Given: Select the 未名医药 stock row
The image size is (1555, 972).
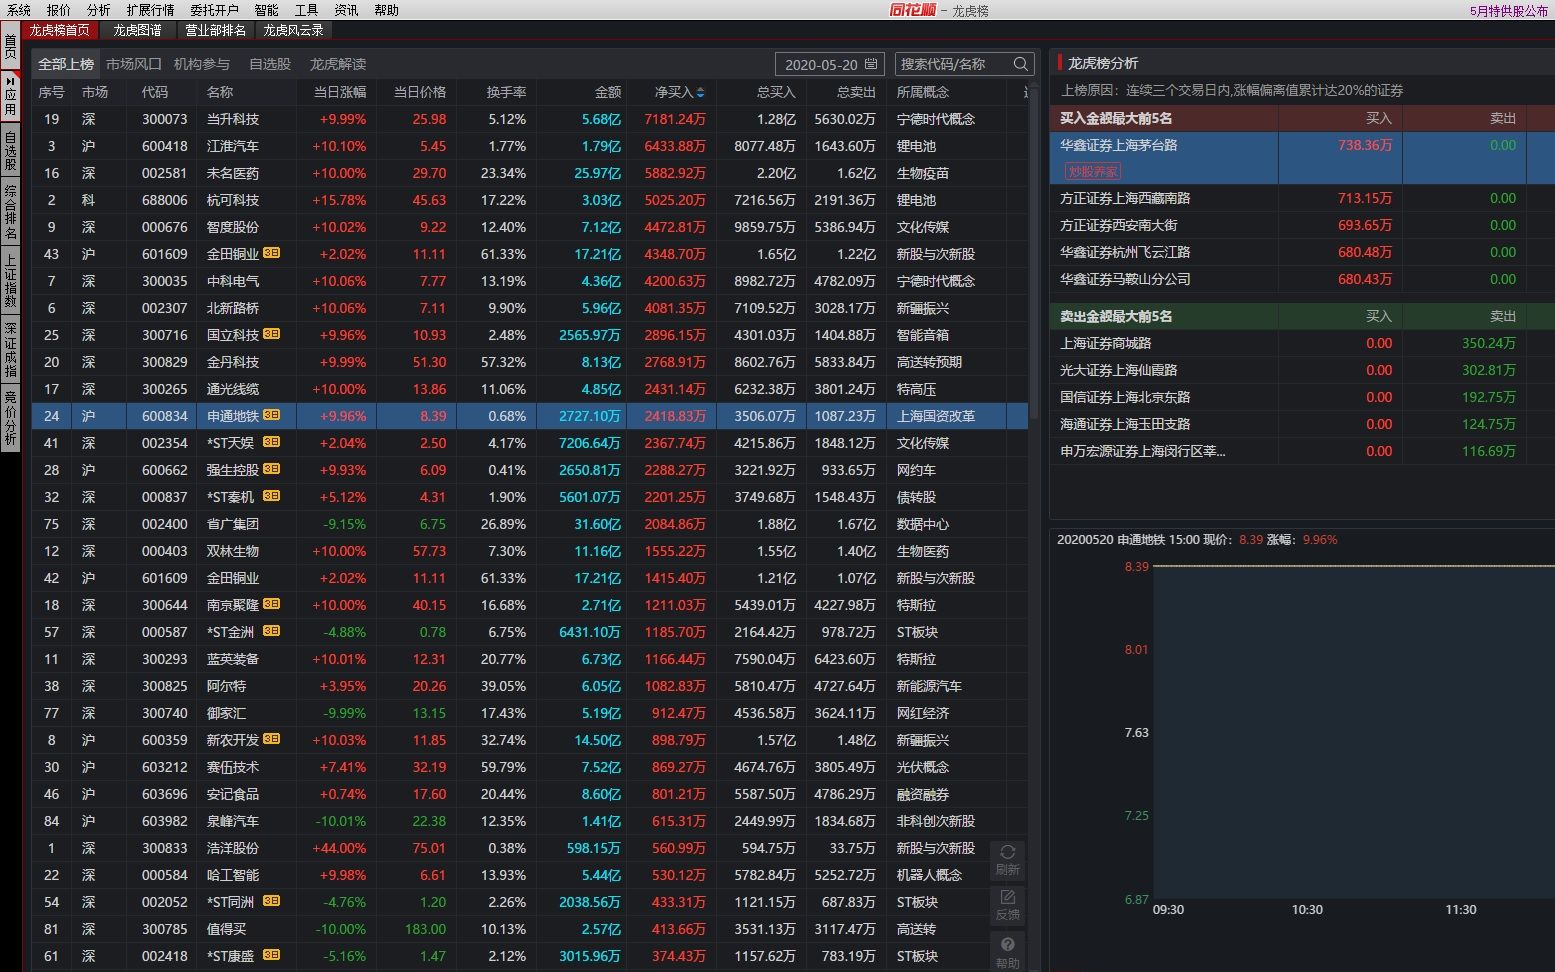Looking at the screenshot, I should pos(530,173).
